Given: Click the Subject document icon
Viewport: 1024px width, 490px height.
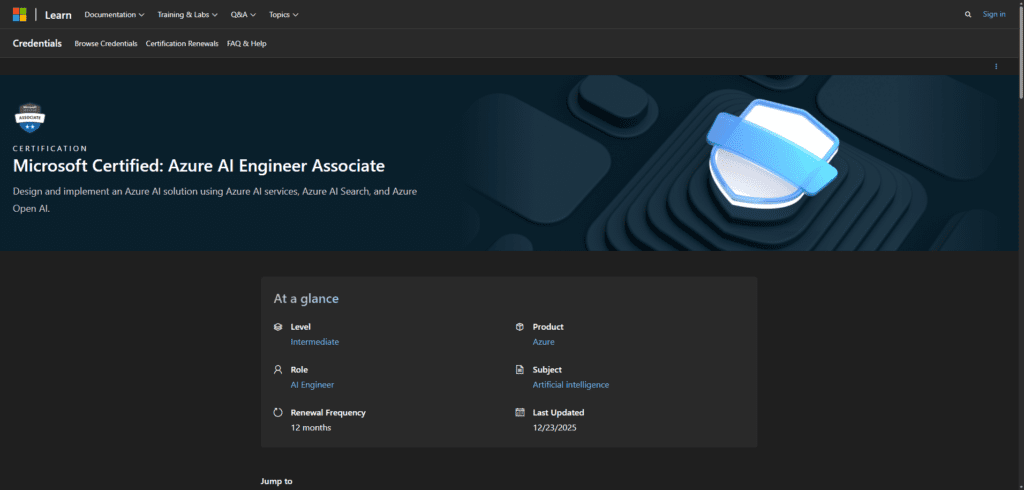Looking at the screenshot, I should point(520,370).
